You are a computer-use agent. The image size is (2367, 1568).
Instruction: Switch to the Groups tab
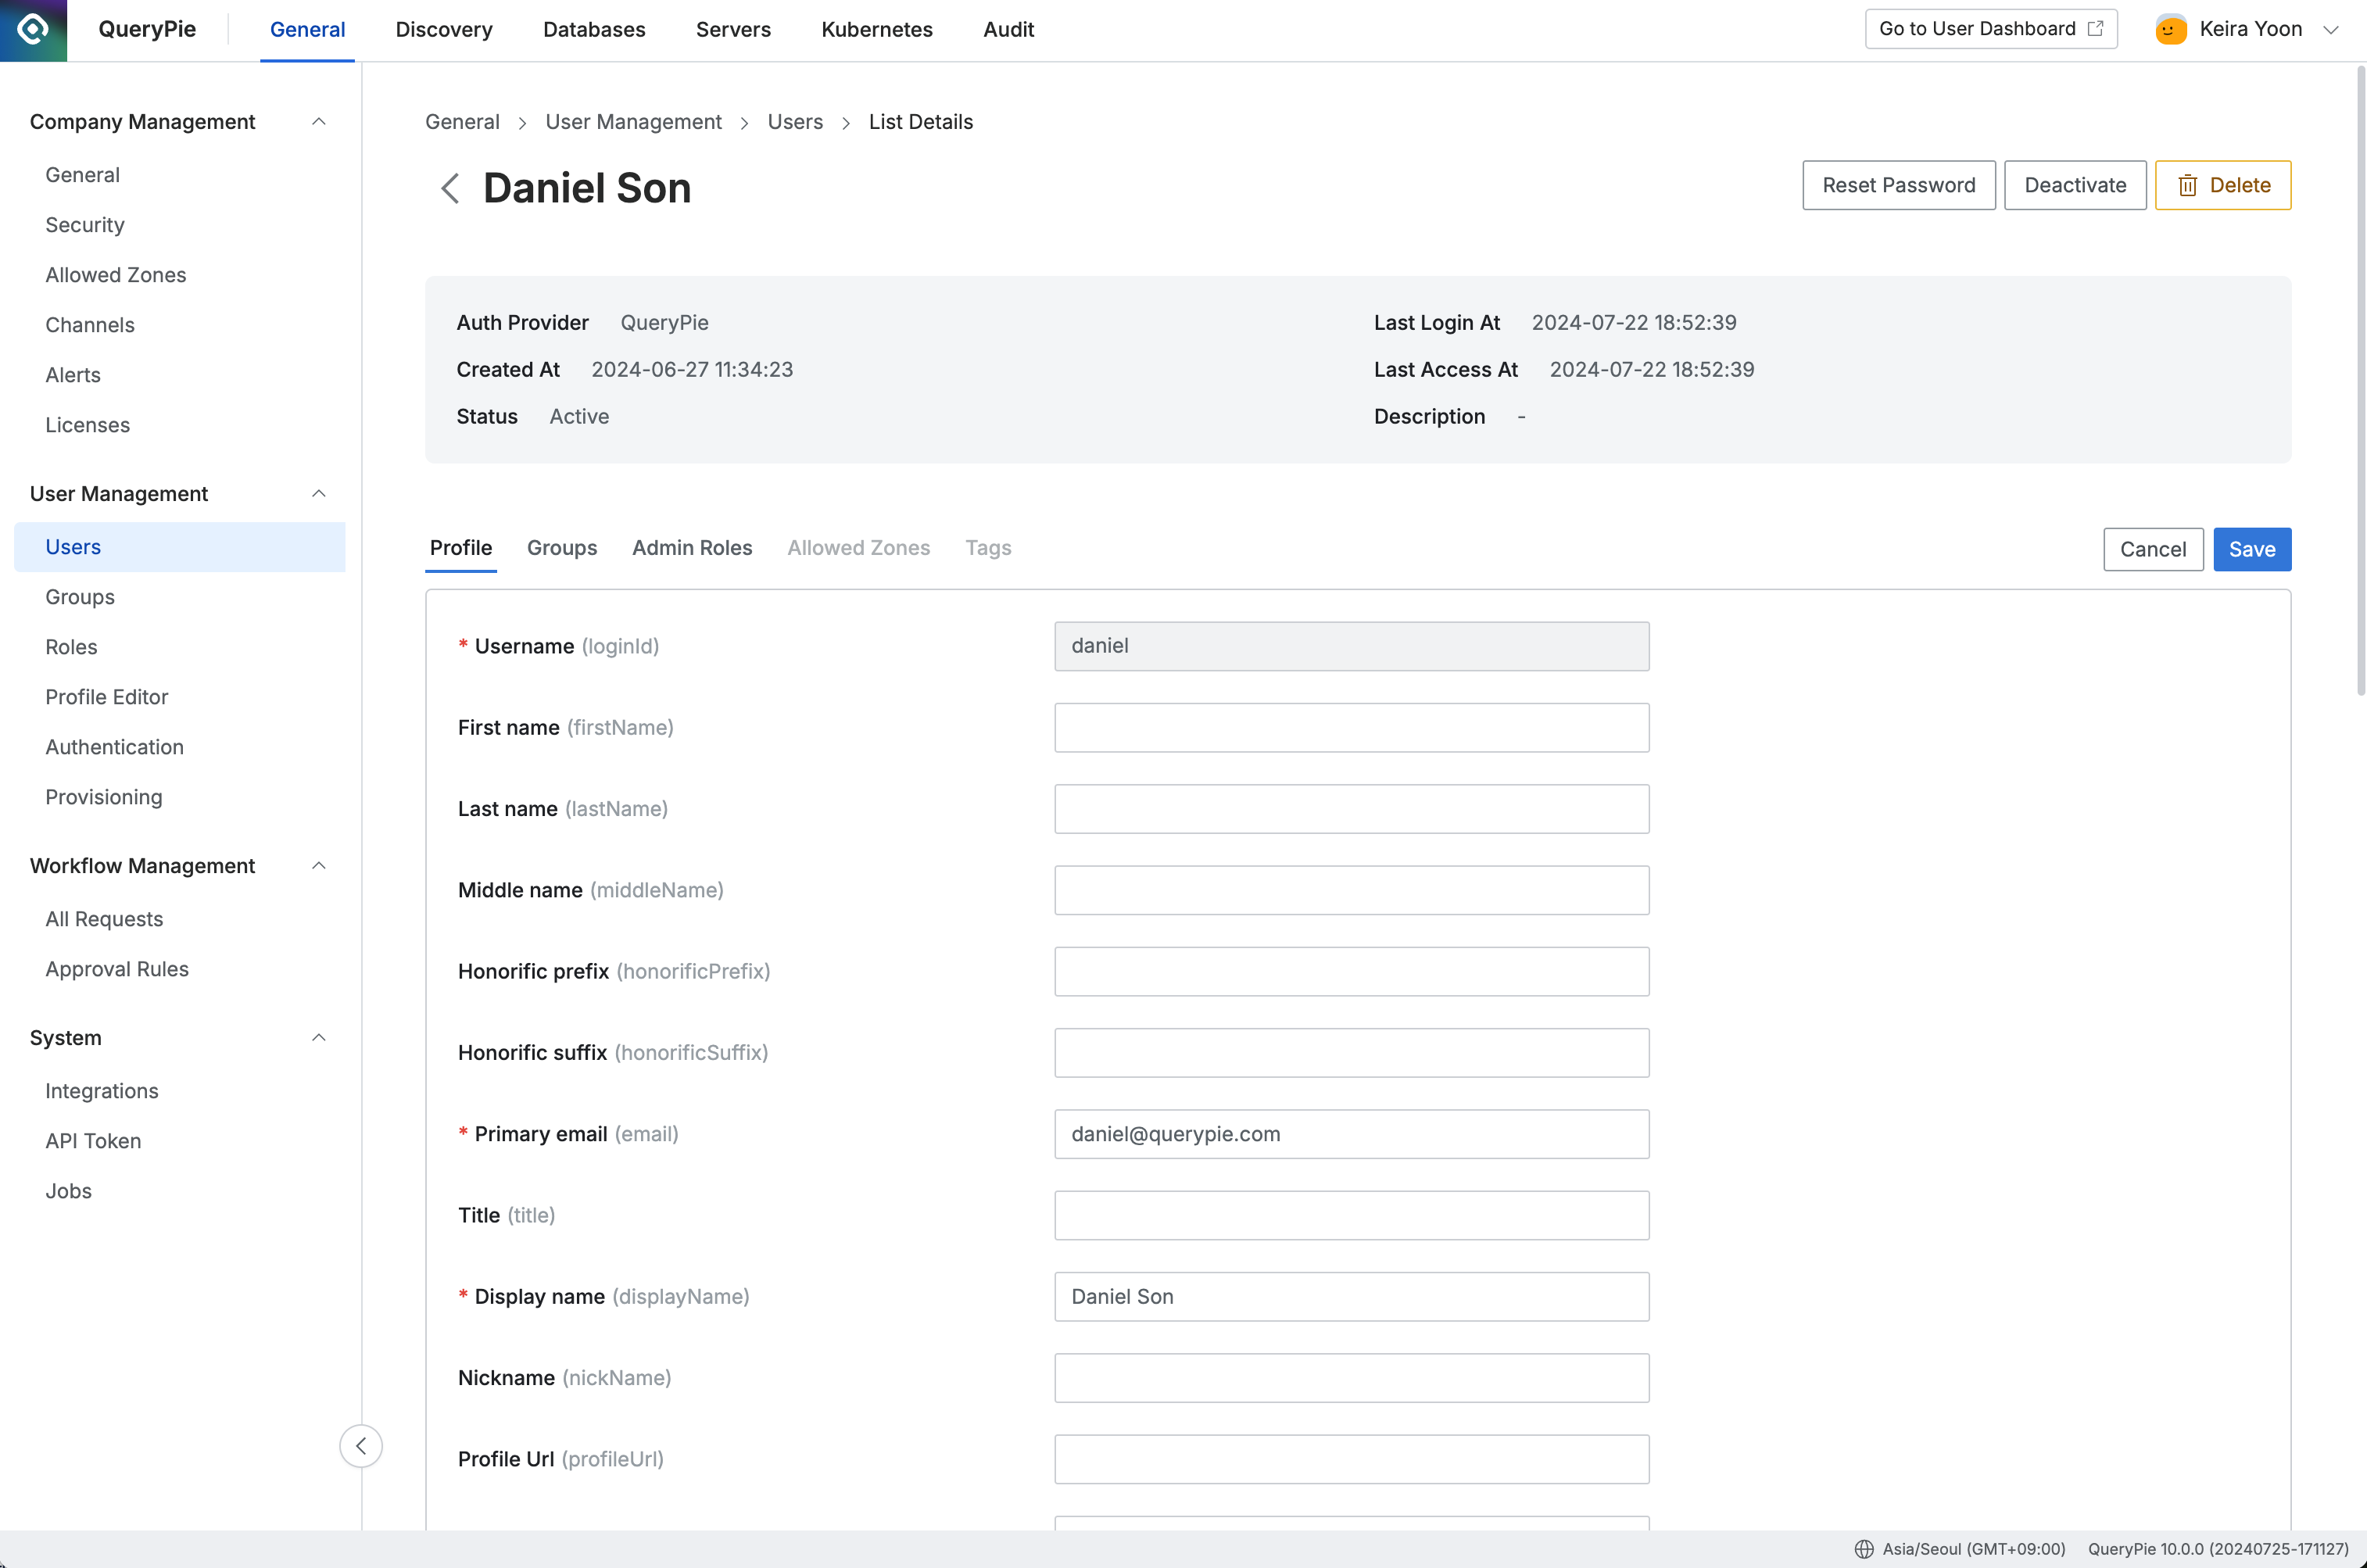tap(561, 548)
